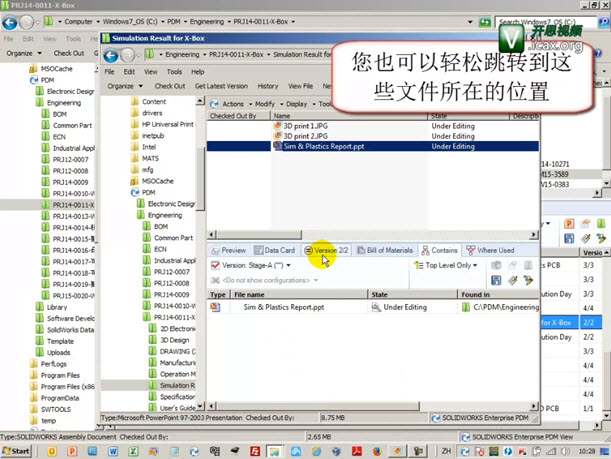This screenshot has width=611, height=459.
Task: Open the Top Level Only dropdown
Action: pos(475,265)
